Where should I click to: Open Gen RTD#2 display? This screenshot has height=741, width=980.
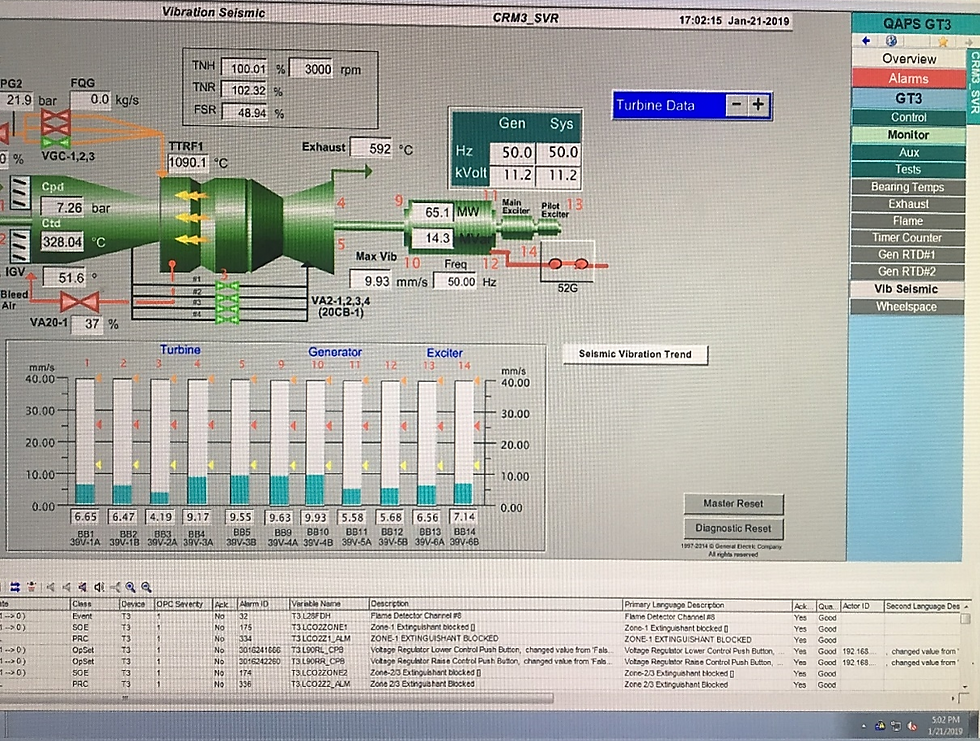907,271
